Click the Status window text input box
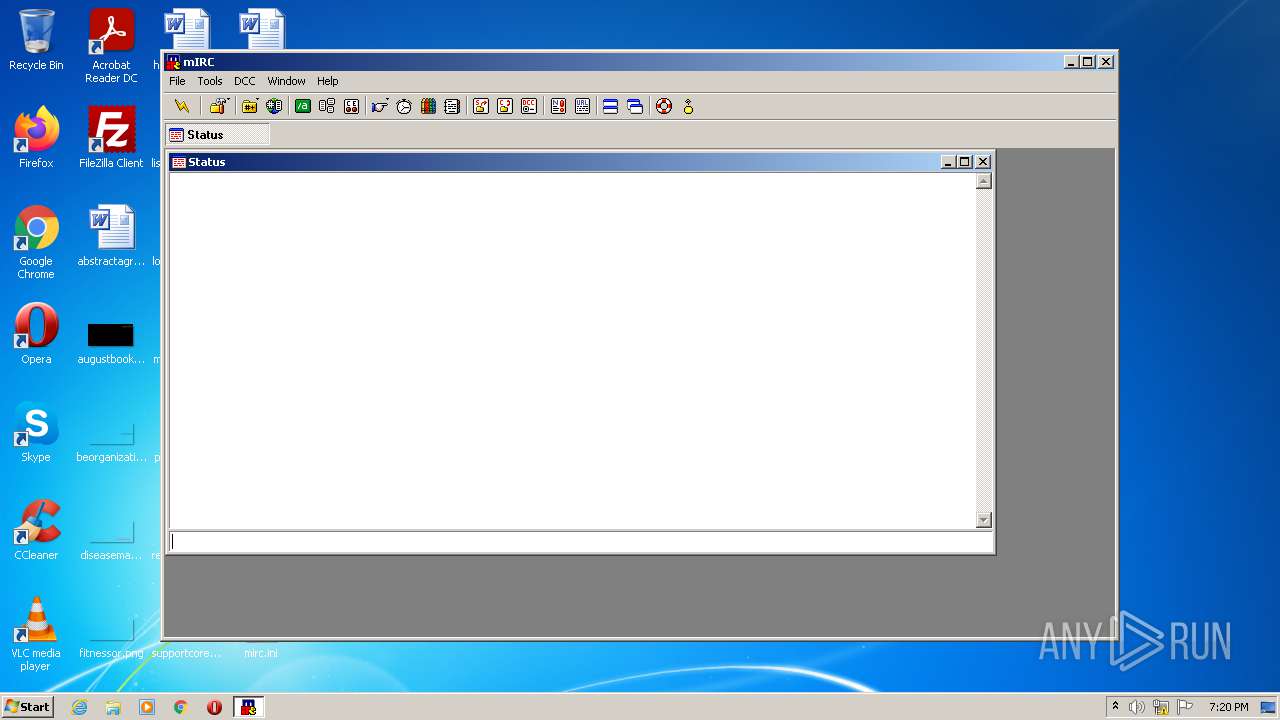Viewport: 1280px width, 720px height. [x=581, y=541]
